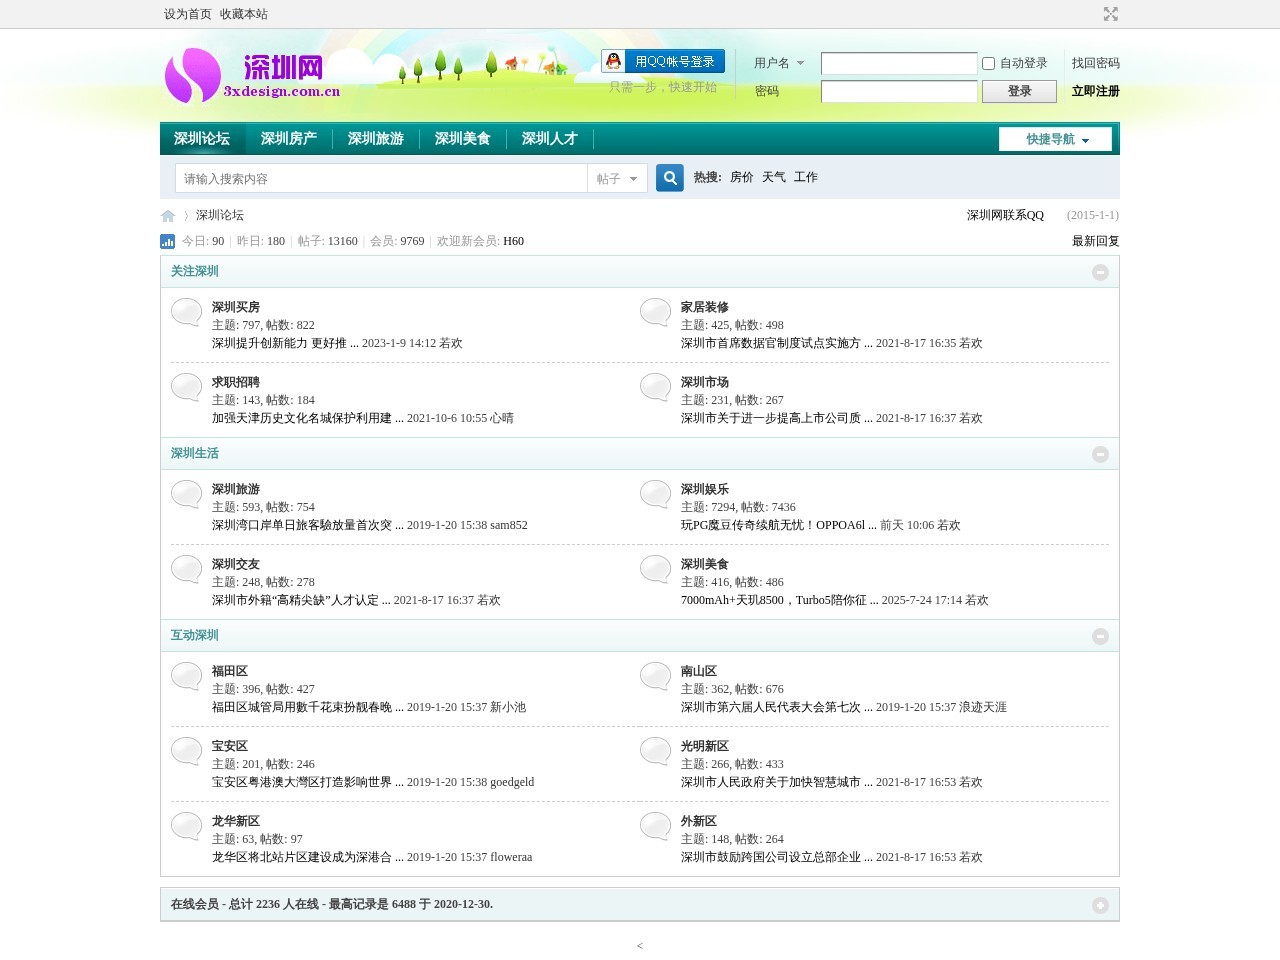This screenshot has height=960, width=1280.
Task: Collapse the 互动深圳 section
Action: pos(1100,636)
